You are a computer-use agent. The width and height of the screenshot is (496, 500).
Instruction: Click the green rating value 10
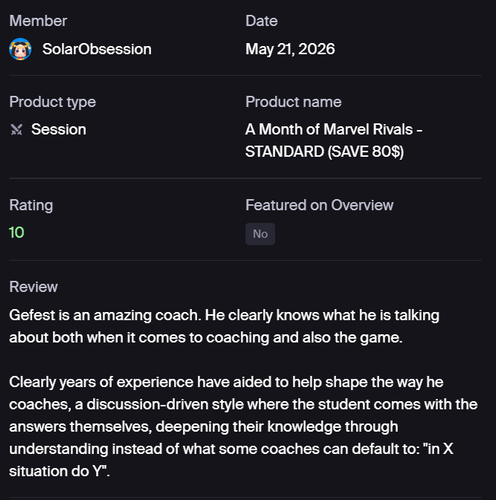tap(17, 232)
